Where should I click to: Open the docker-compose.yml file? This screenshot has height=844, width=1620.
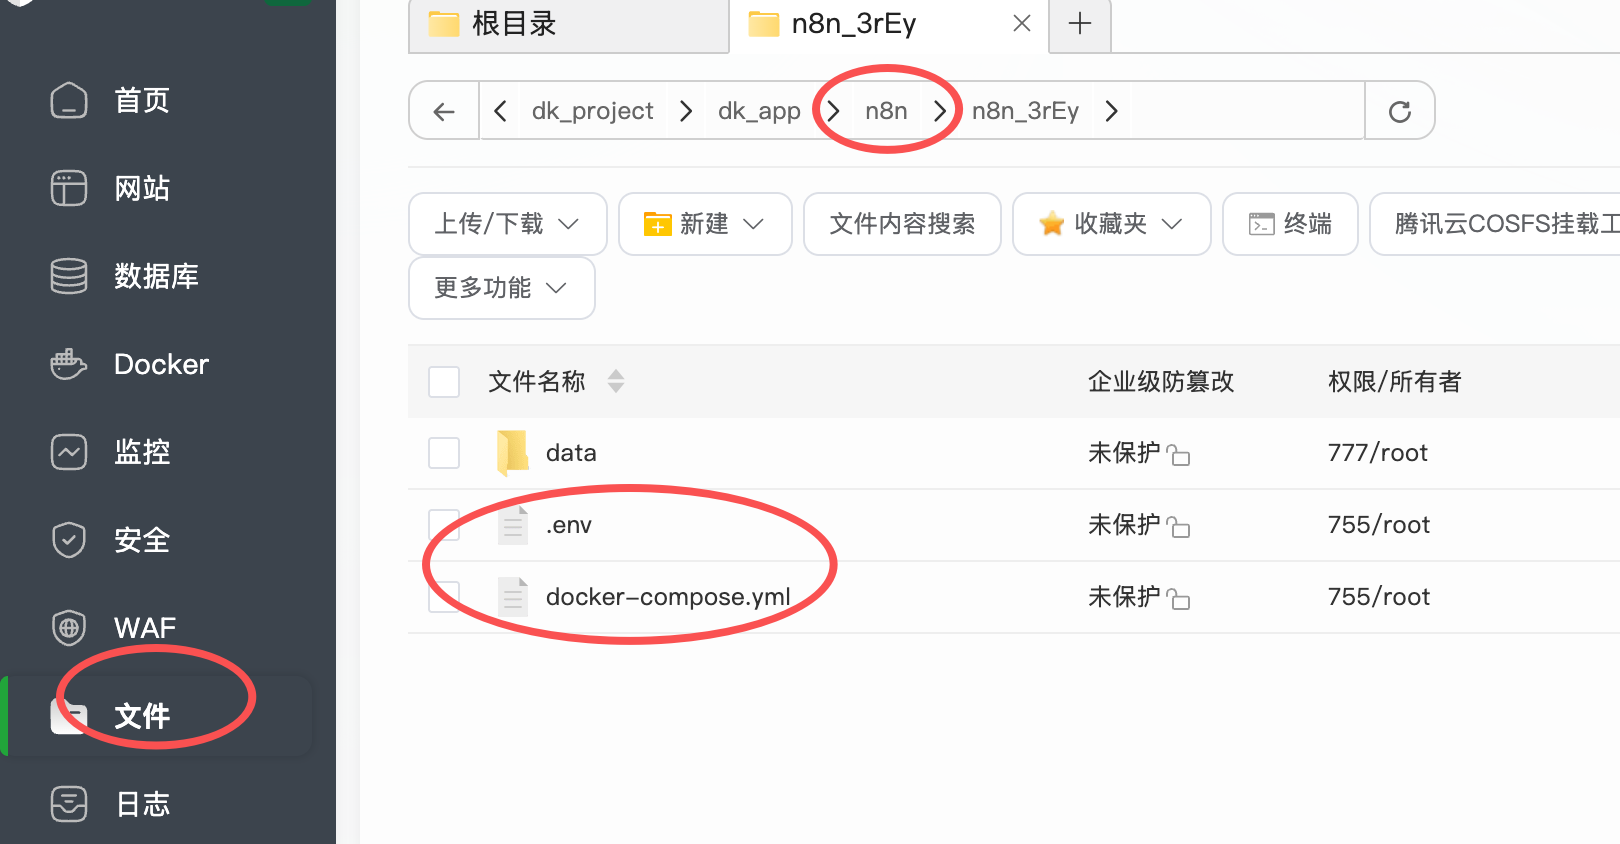pyautogui.click(x=667, y=597)
